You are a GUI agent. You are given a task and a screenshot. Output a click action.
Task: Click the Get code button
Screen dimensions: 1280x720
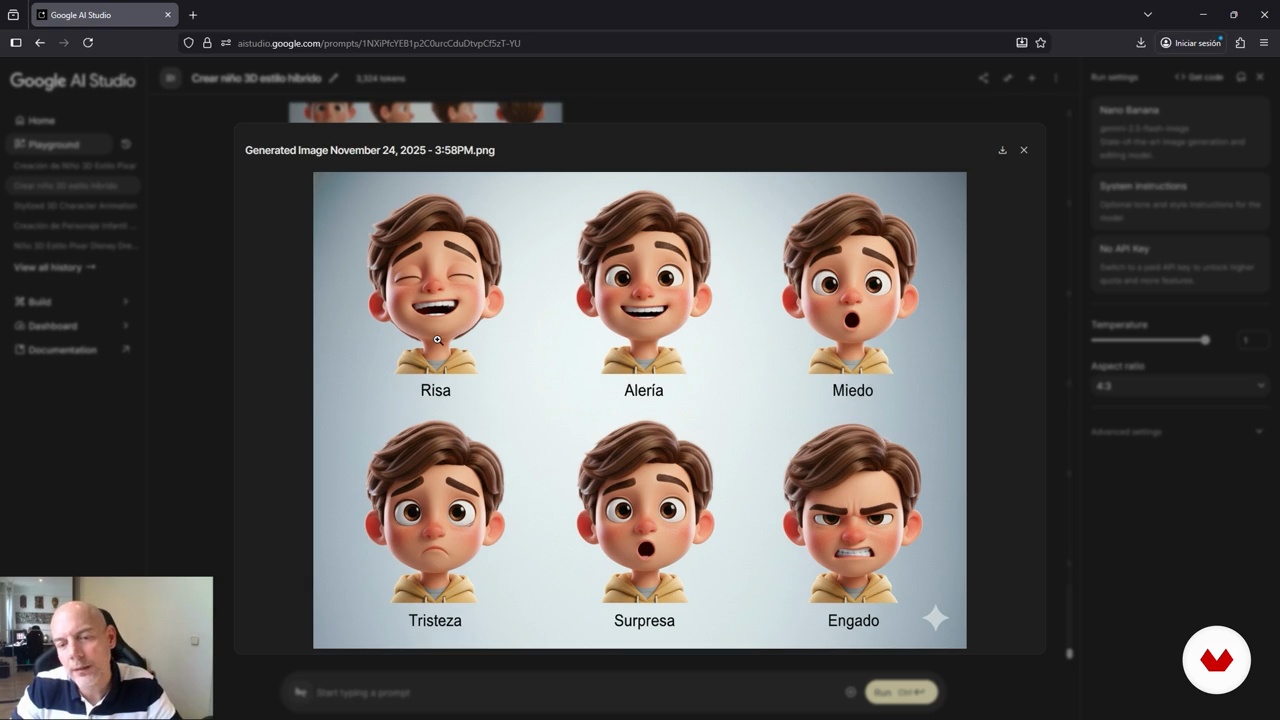tap(1198, 77)
